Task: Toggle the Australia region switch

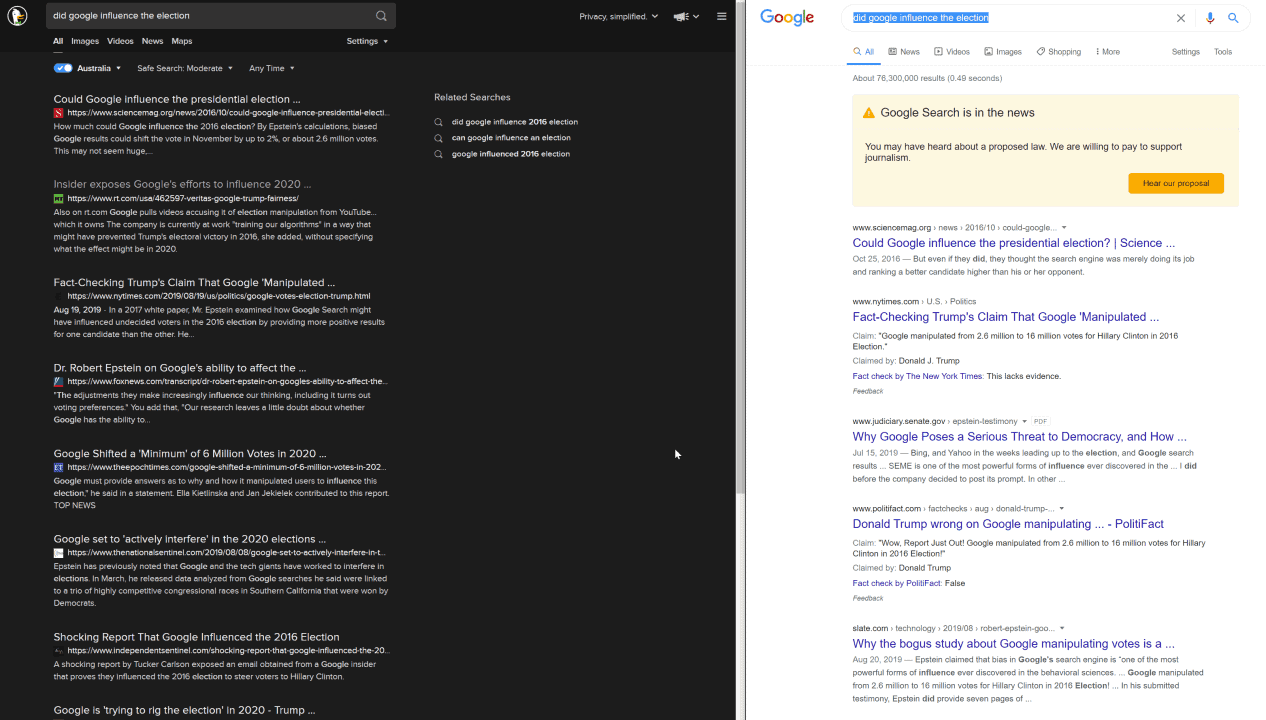Action: [x=63, y=68]
